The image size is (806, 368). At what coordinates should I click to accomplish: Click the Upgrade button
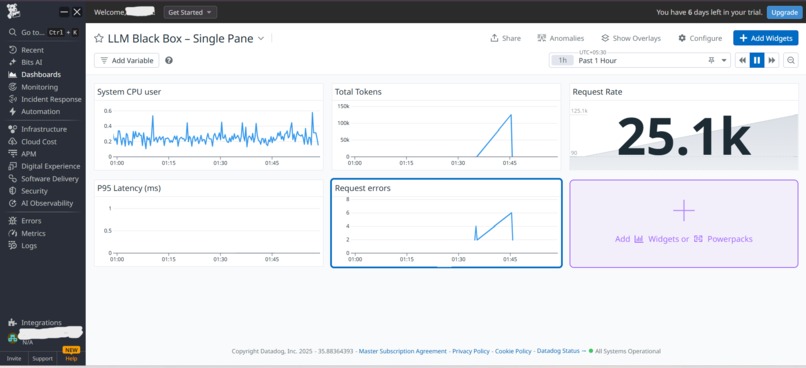pos(784,12)
